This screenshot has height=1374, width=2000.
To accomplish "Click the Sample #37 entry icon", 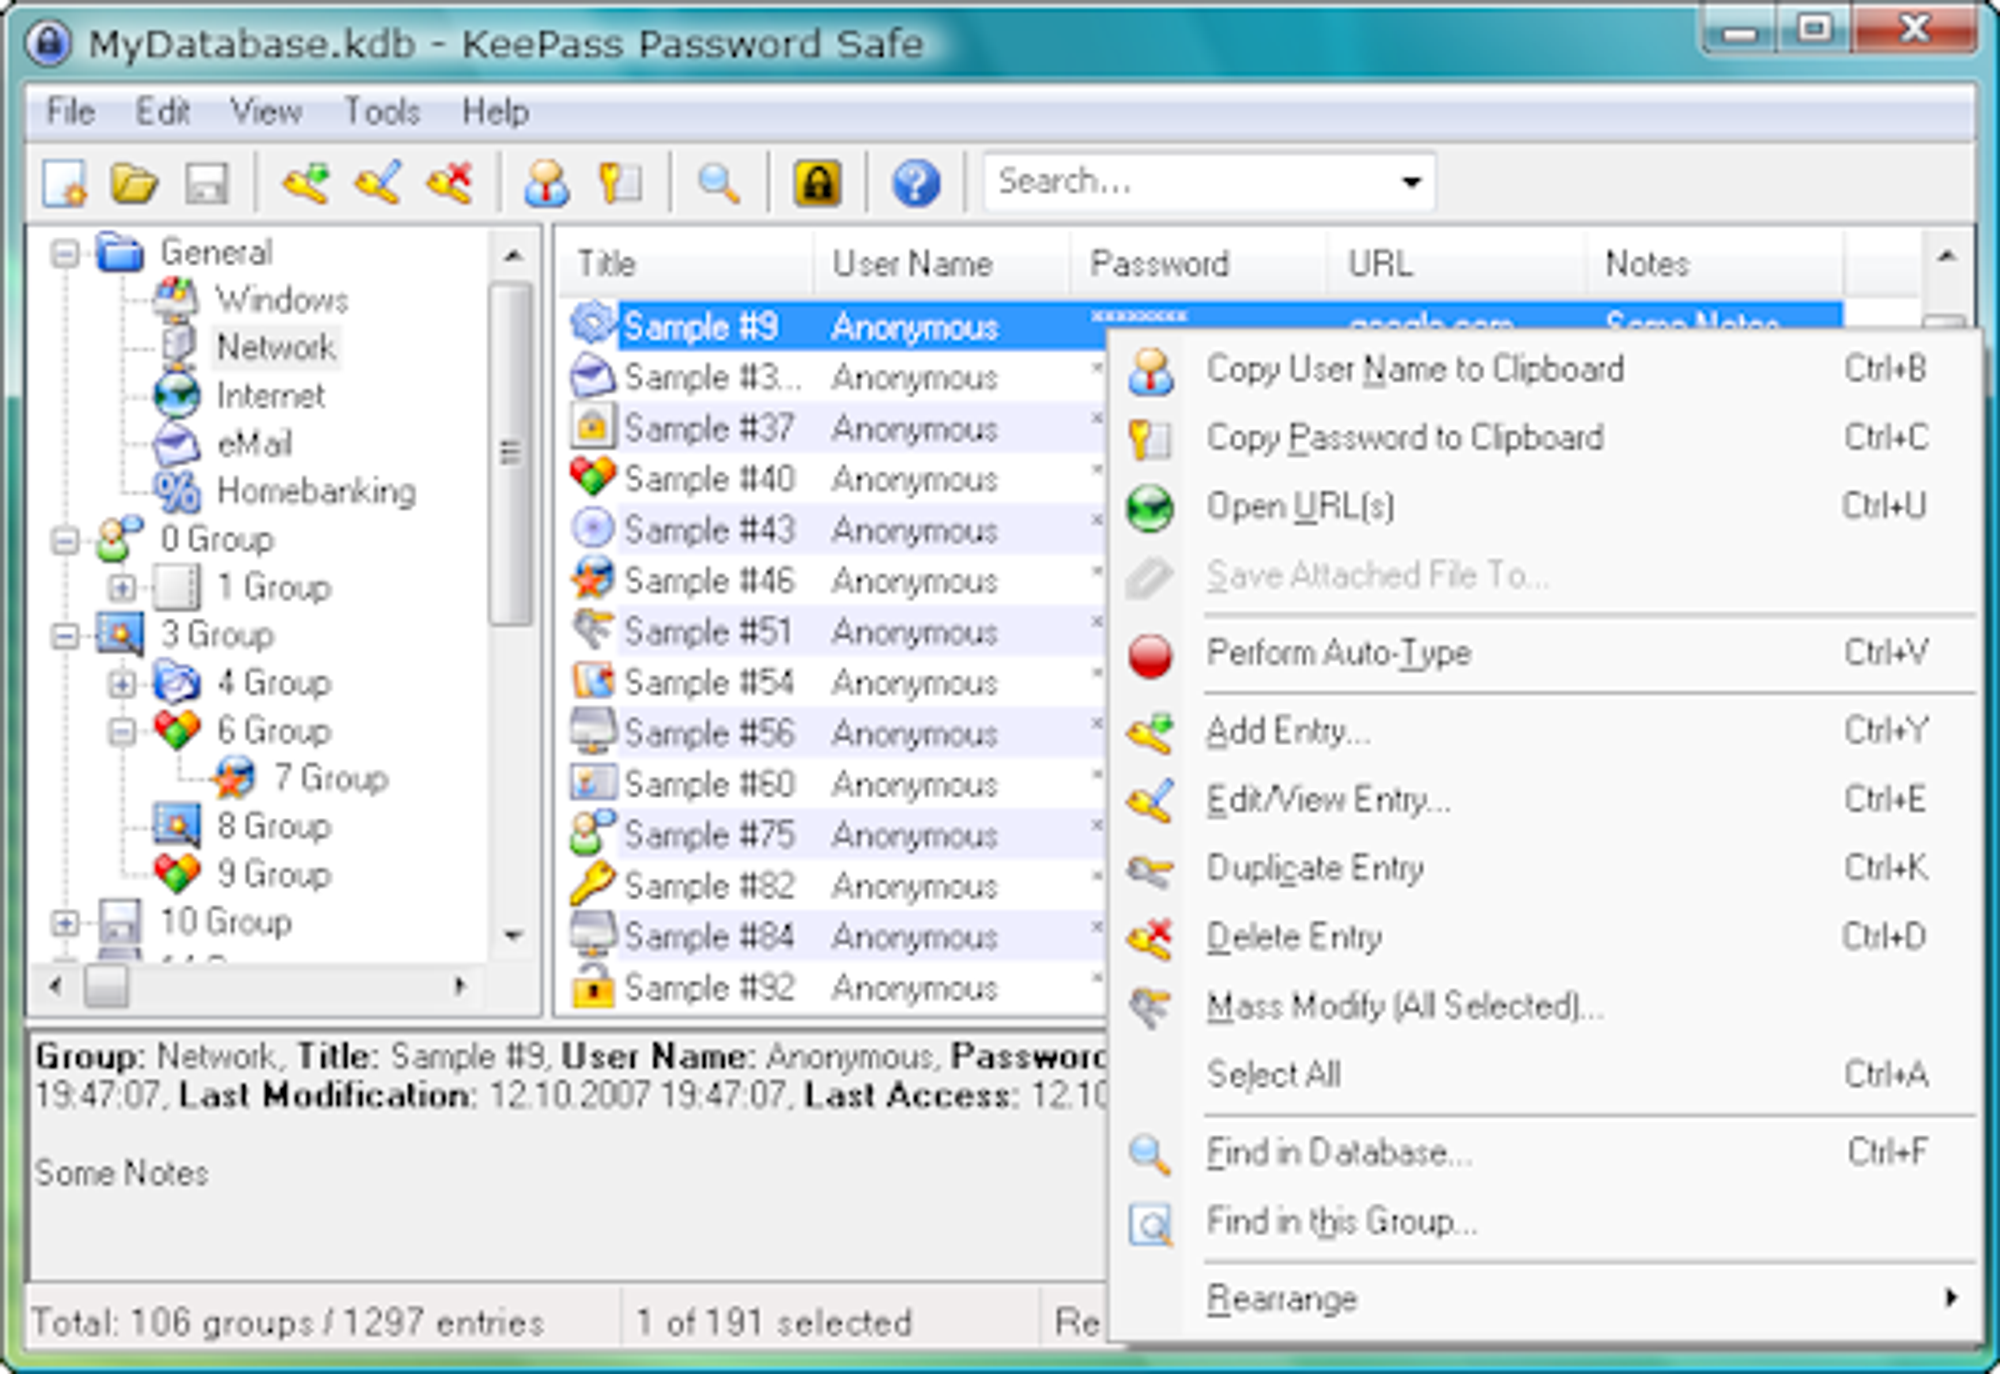I will click(592, 426).
